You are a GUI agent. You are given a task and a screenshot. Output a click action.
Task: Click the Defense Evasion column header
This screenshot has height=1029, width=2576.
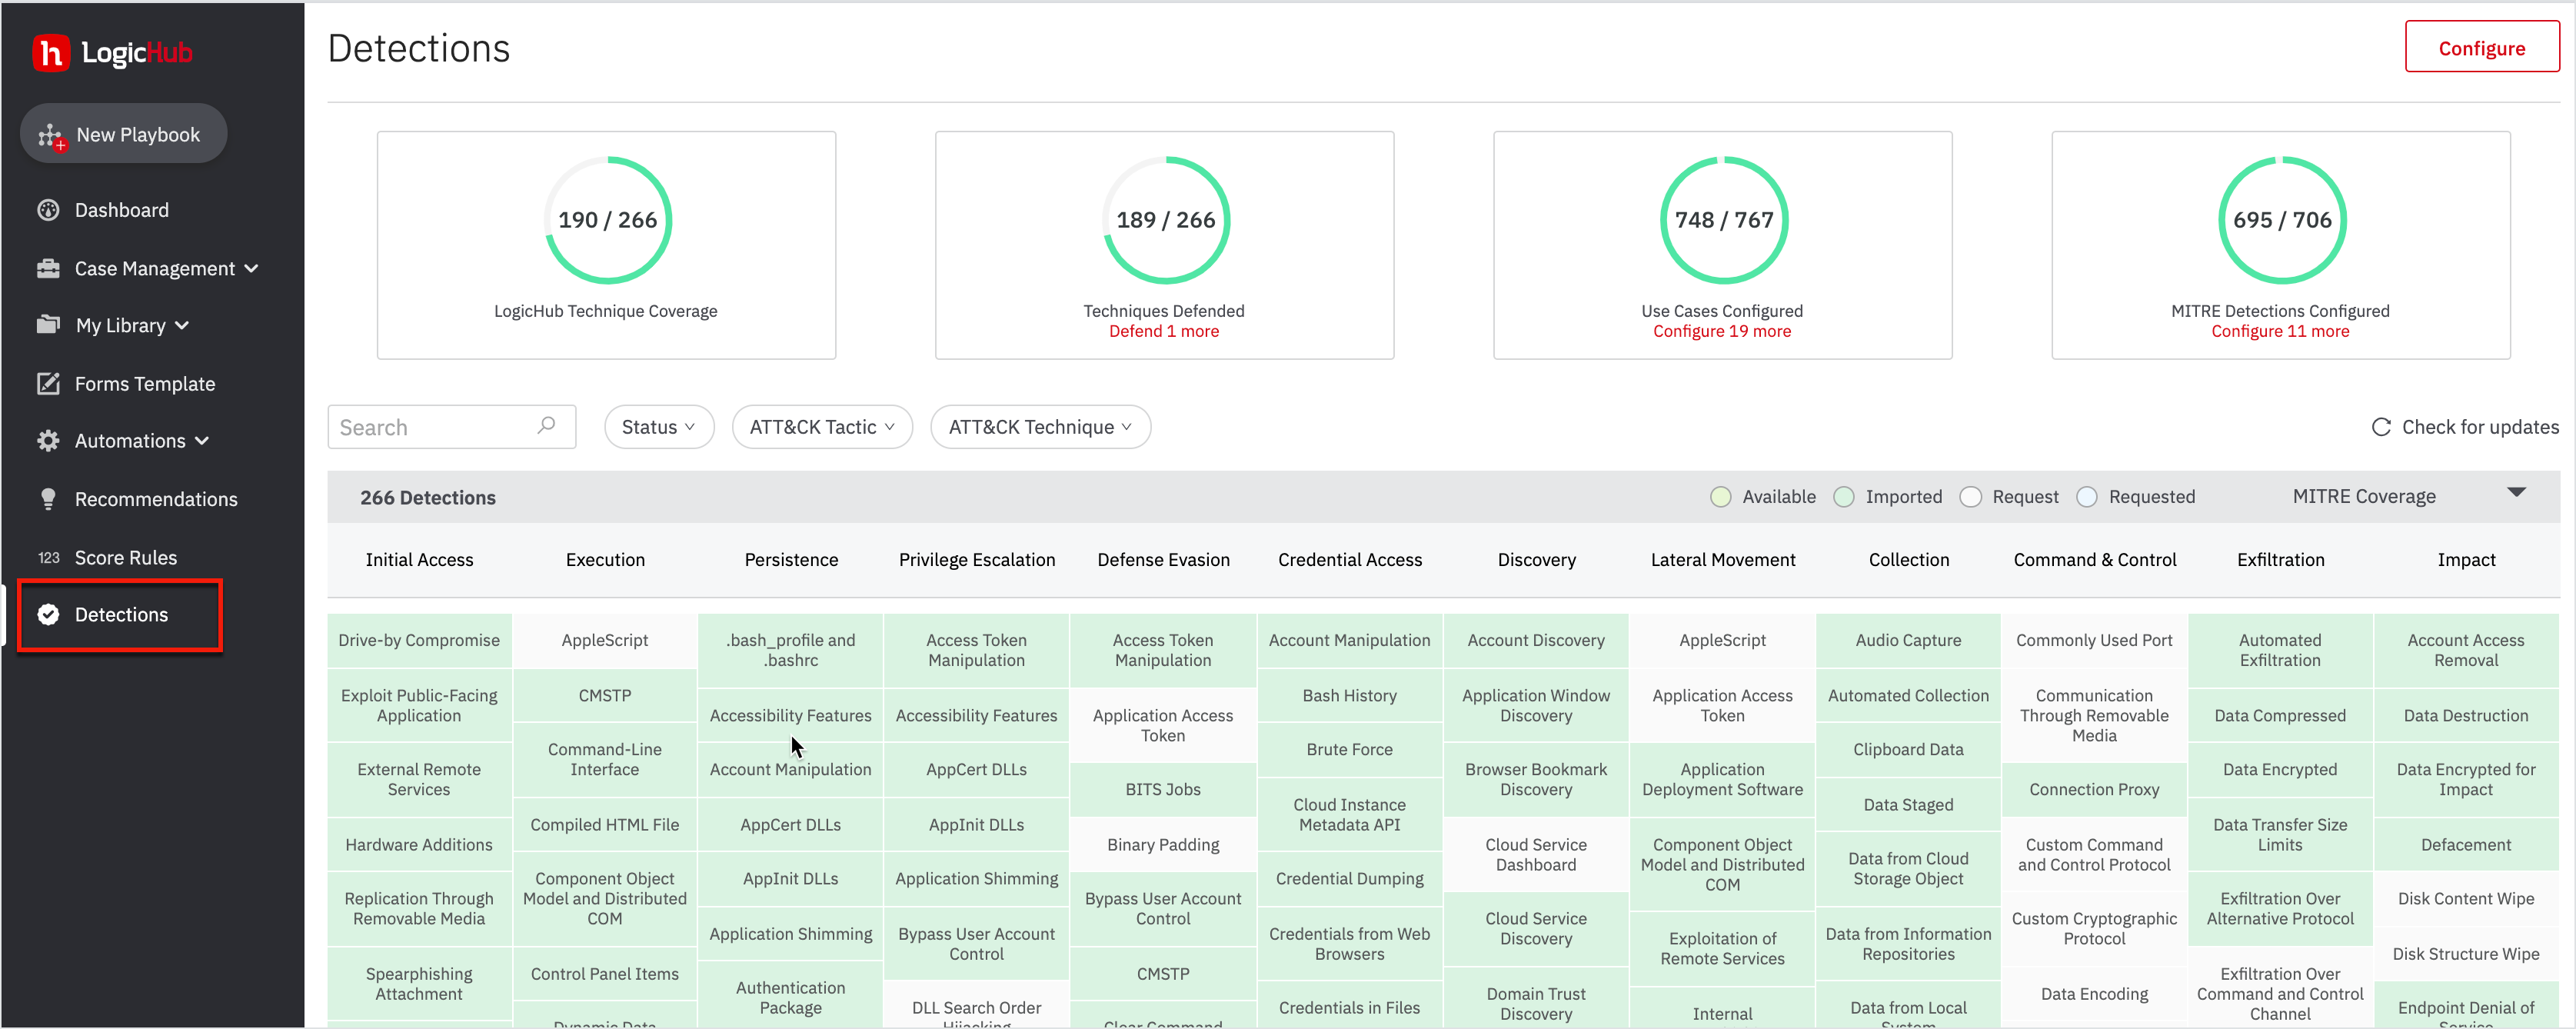point(1163,560)
